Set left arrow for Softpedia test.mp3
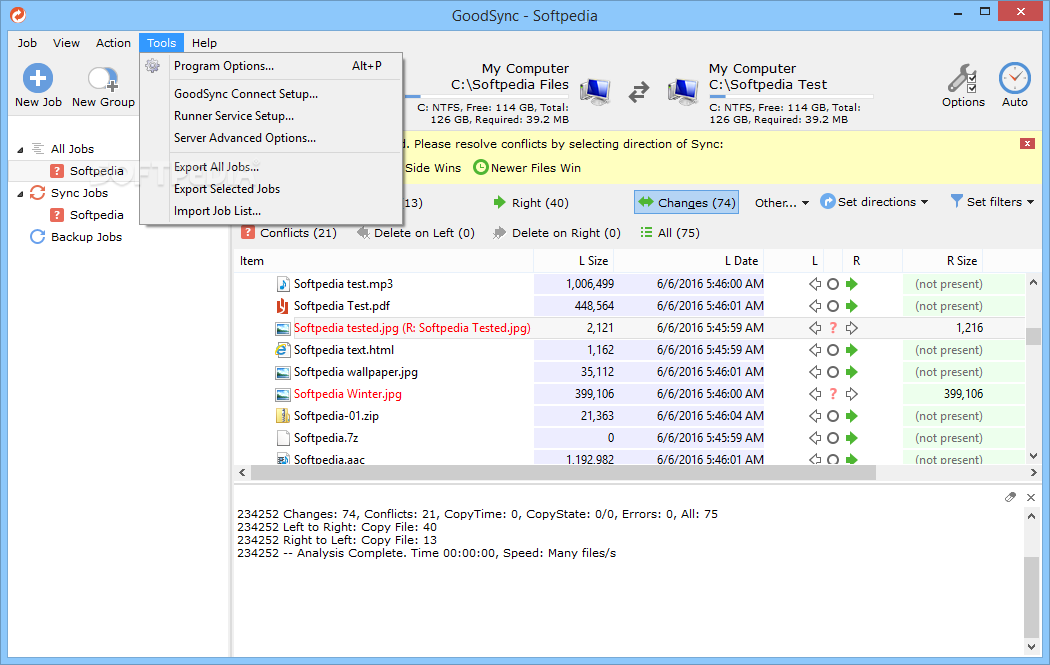The height and width of the screenshot is (665, 1050). (815, 284)
